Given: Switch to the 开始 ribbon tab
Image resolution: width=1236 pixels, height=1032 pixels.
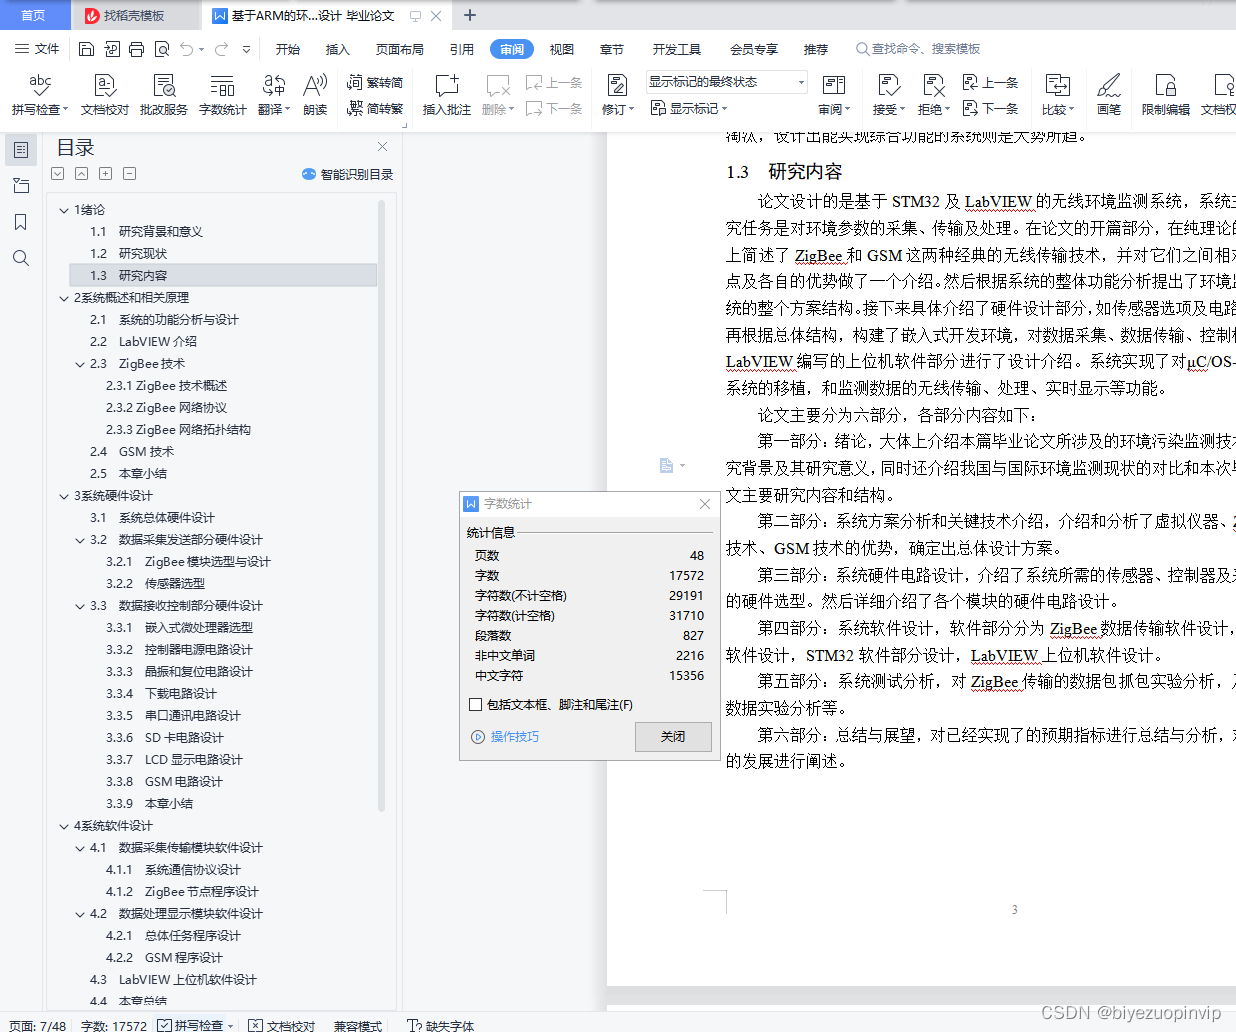Looking at the screenshot, I should pyautogui.click(x=288, y=49).
